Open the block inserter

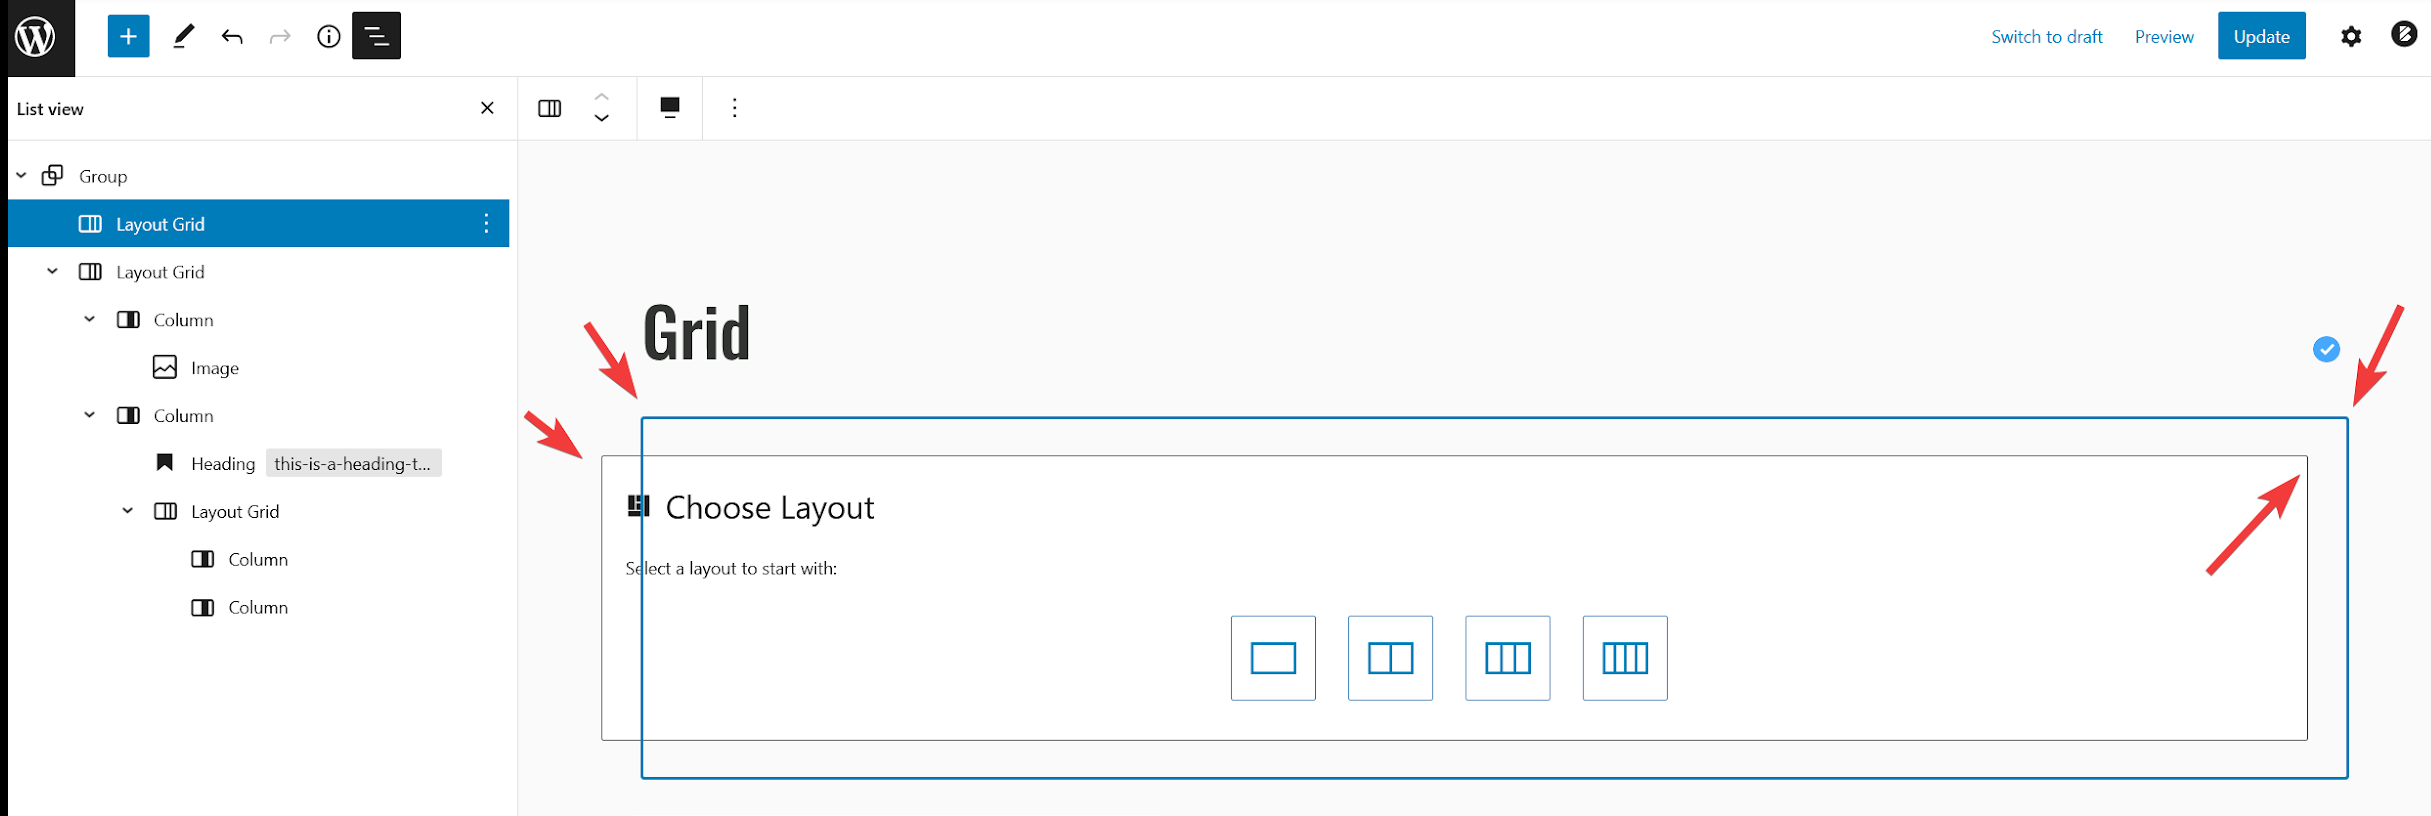(128, 35)
